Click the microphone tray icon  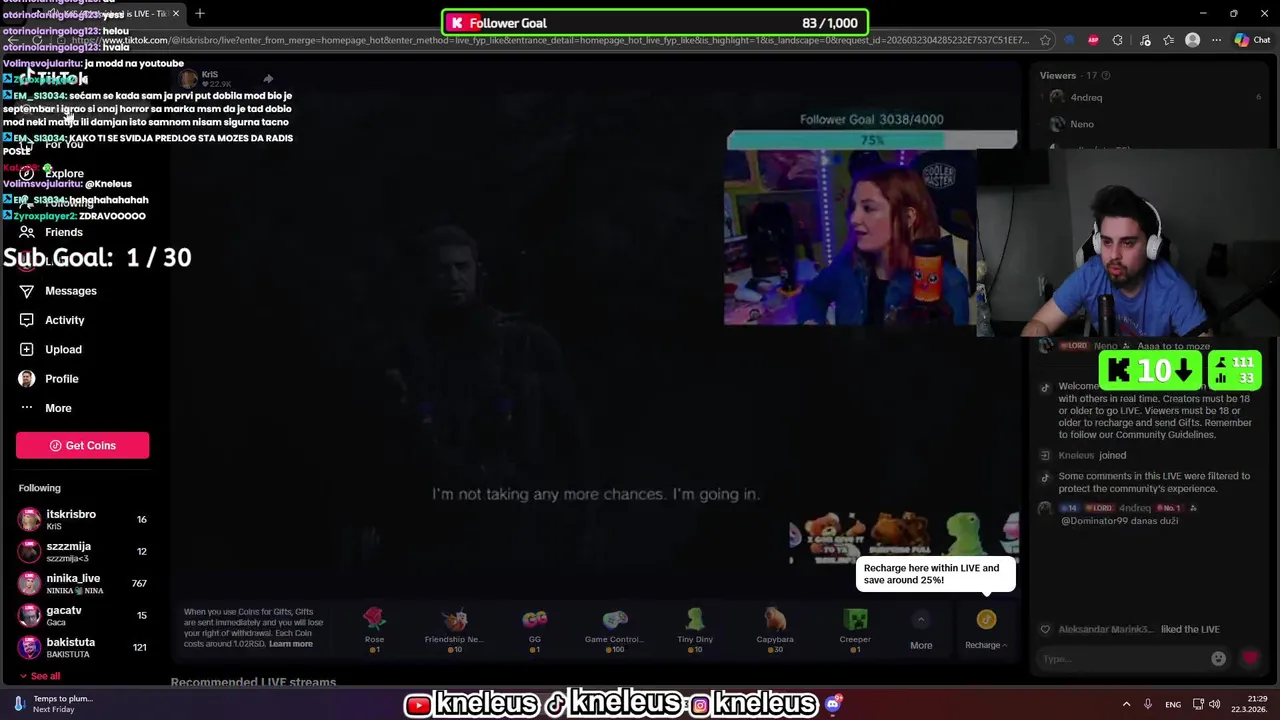coord(1148,704)
